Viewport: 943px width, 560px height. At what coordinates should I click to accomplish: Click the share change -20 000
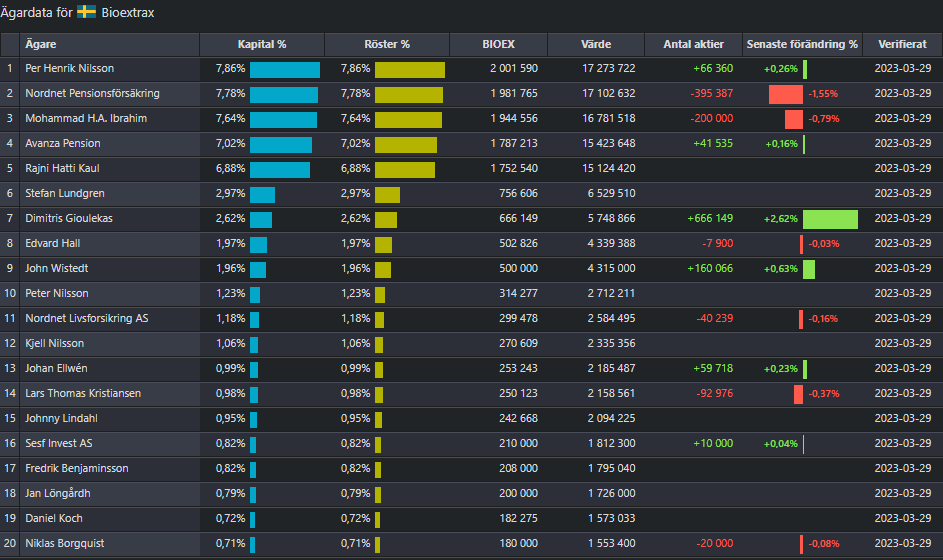[715, 543]
